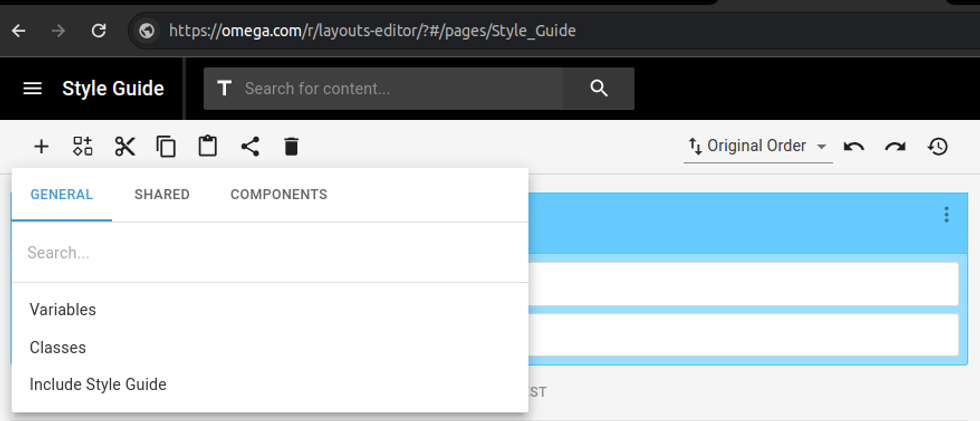This screenshot has width=980, height=421.
Task: Switch to the Components tab
Action: (x=278, y=195)
